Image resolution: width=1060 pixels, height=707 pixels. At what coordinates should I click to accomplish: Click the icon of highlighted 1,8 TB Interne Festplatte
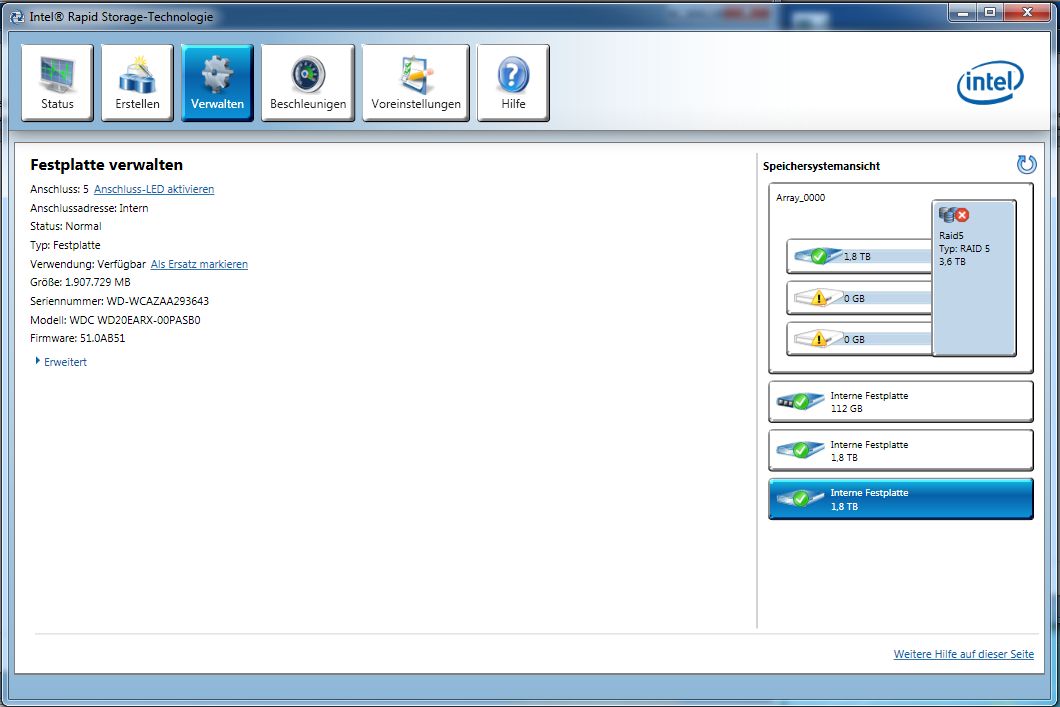[799, 499]
